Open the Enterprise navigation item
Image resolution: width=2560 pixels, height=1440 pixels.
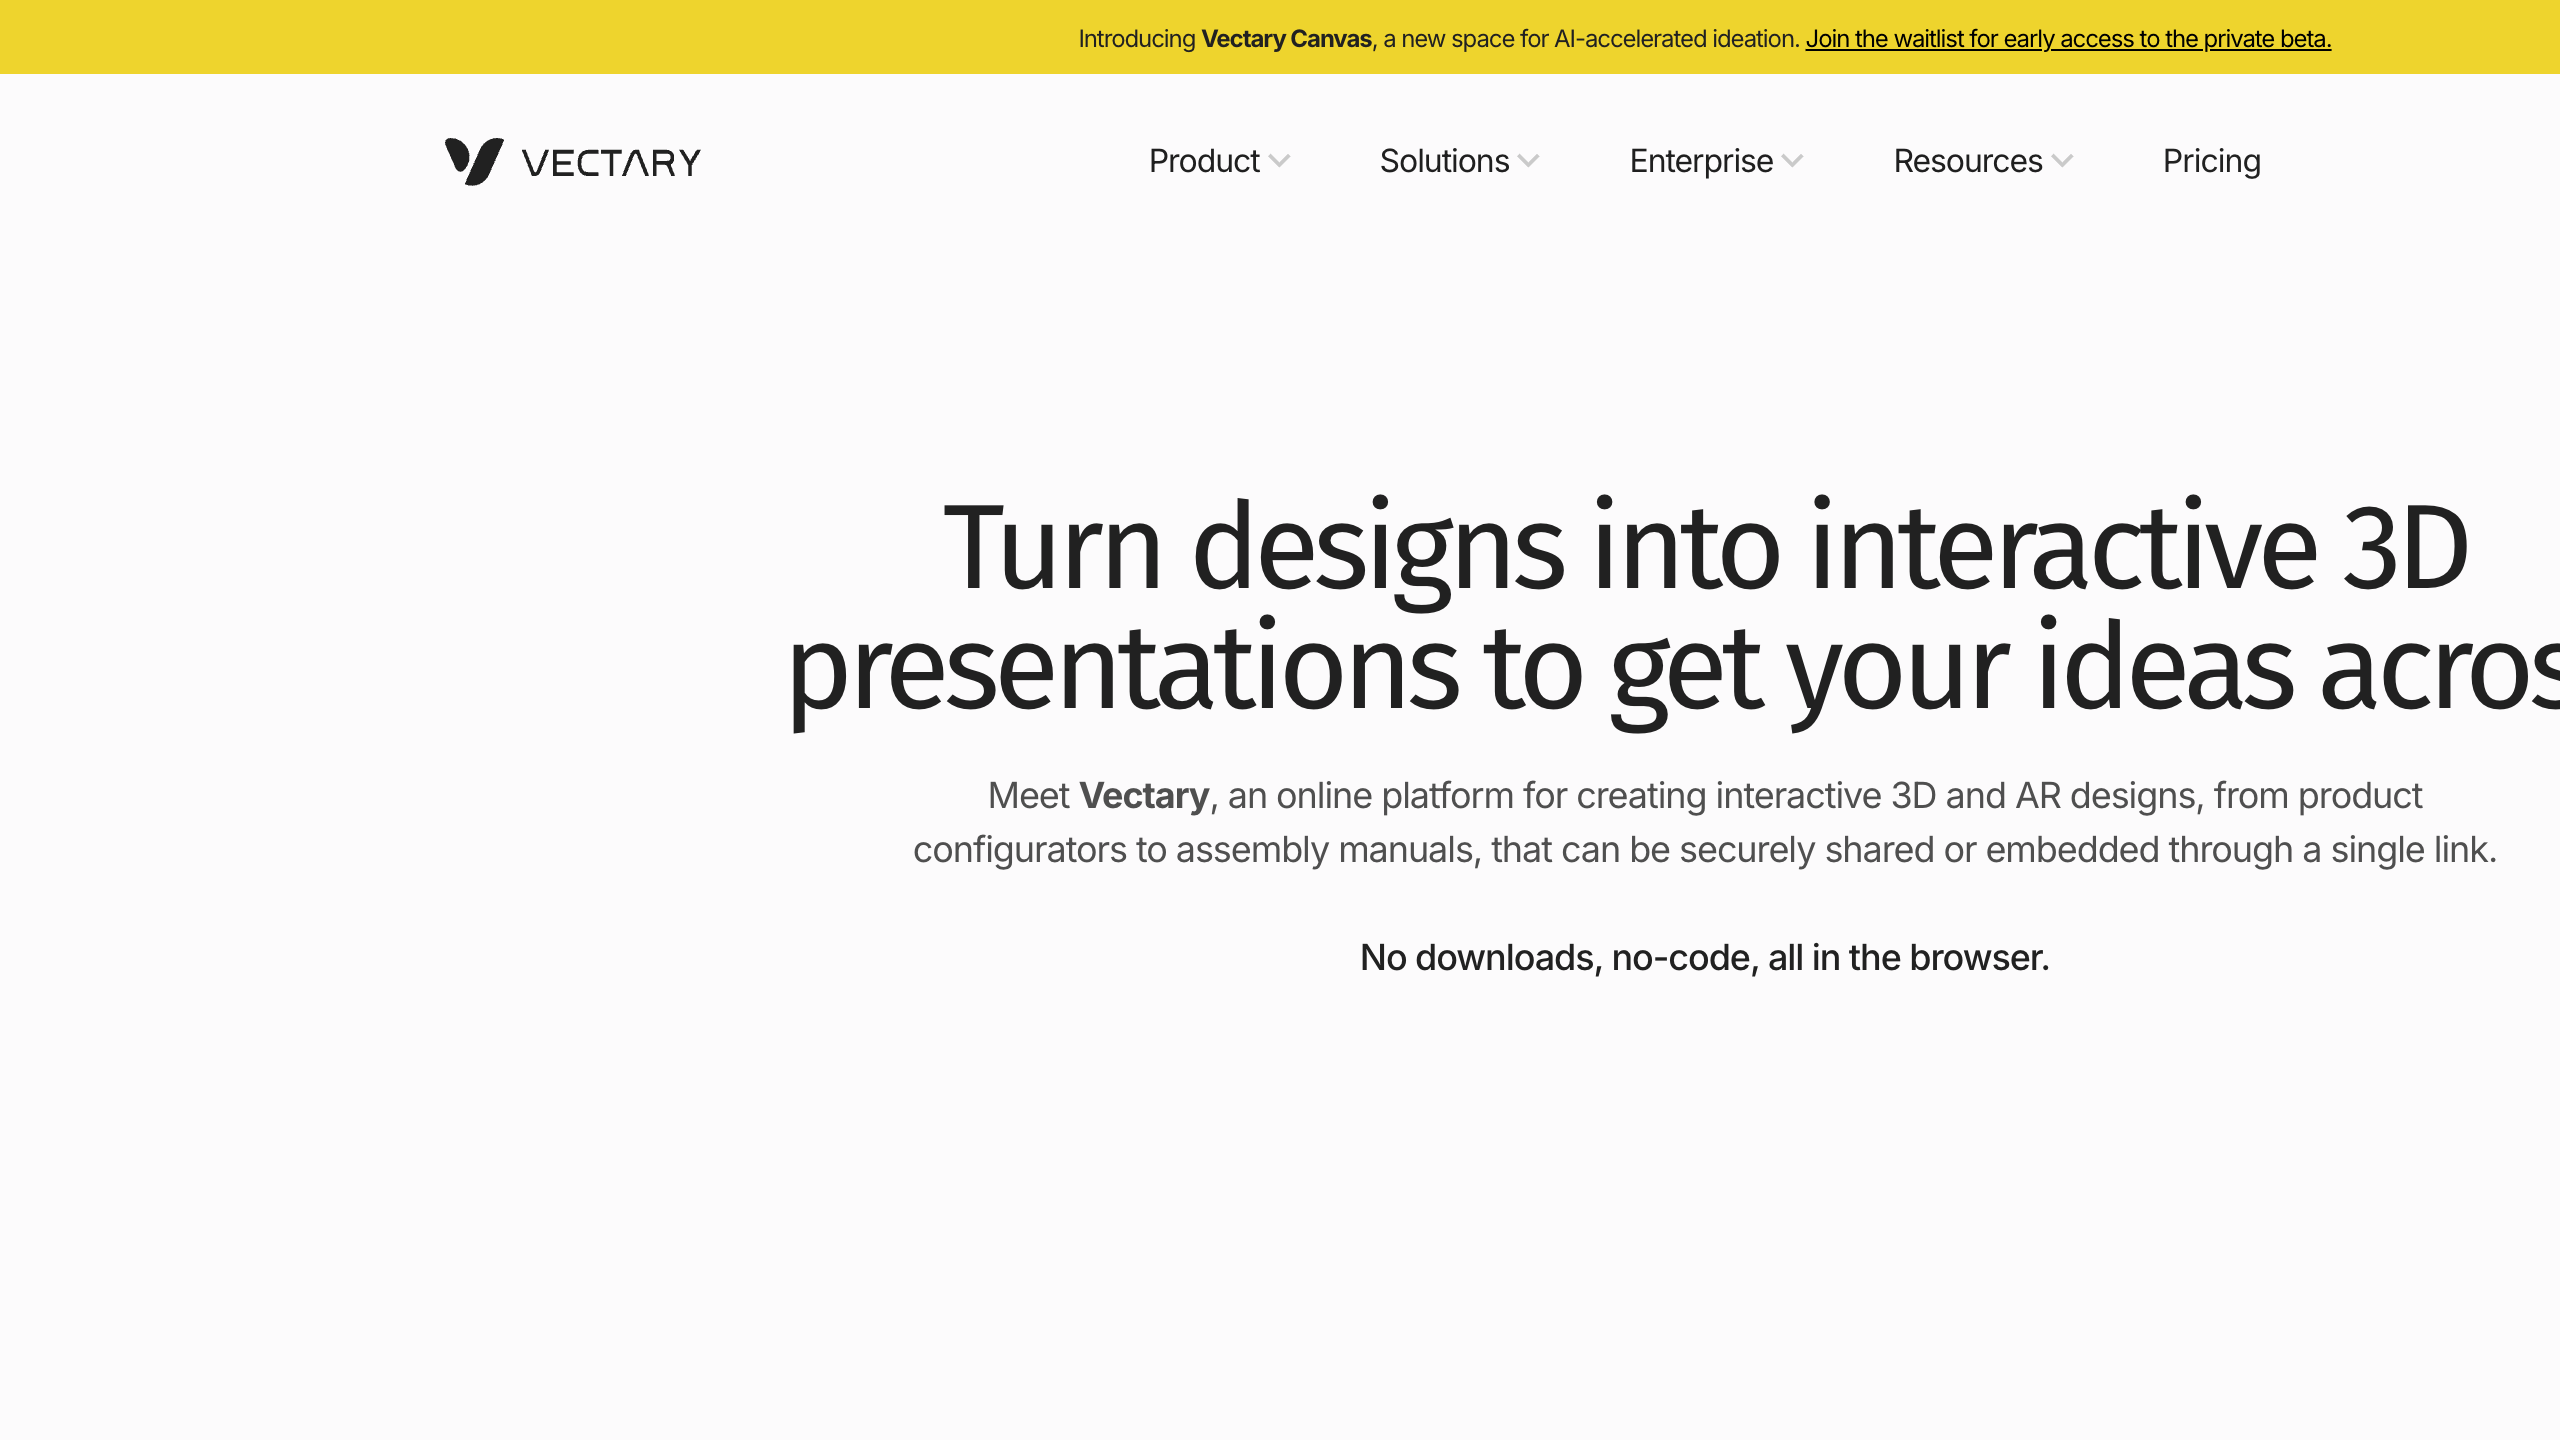pos(1701,161)
